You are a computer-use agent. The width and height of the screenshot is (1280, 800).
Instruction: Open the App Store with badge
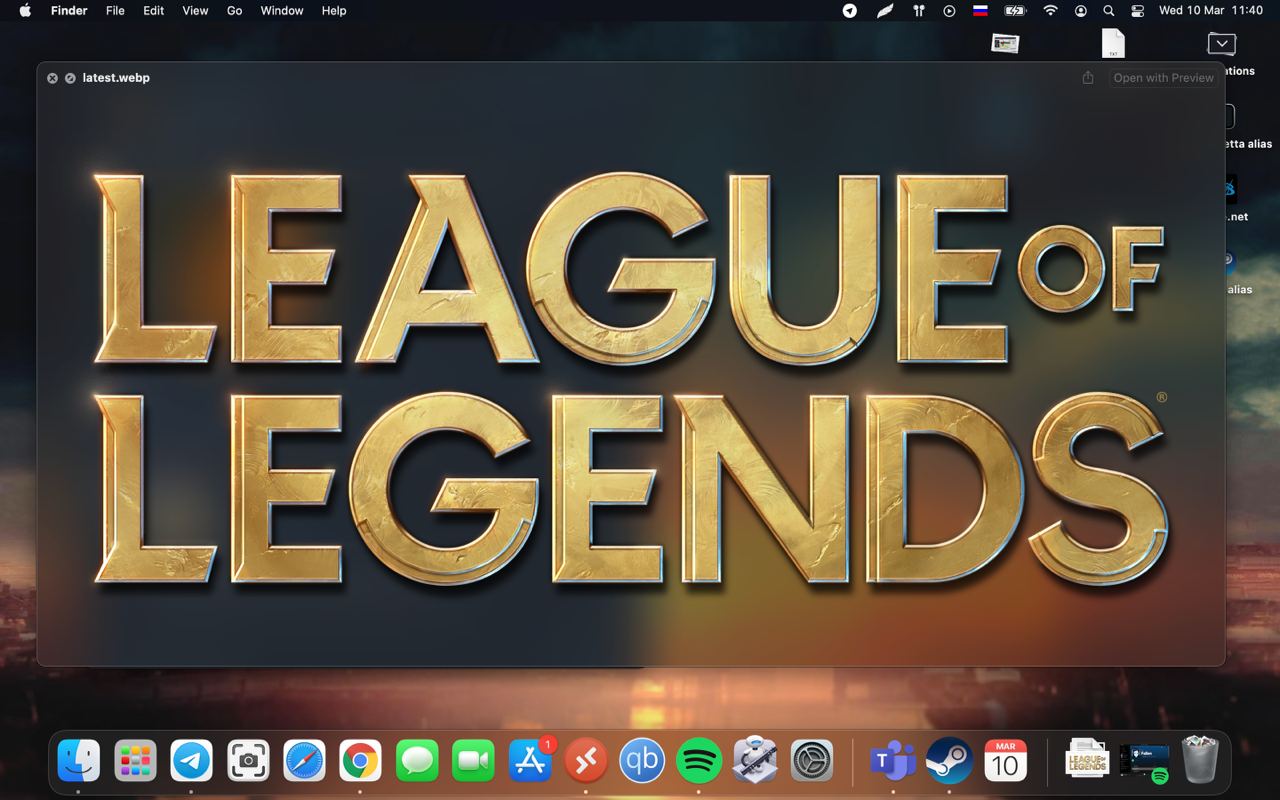[530, 761]
